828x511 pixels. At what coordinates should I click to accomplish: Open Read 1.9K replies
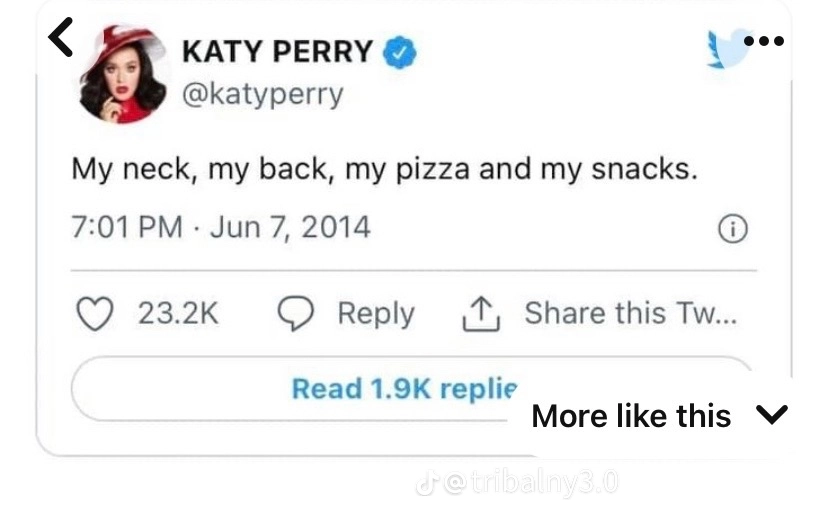click(x=402, y=388)
